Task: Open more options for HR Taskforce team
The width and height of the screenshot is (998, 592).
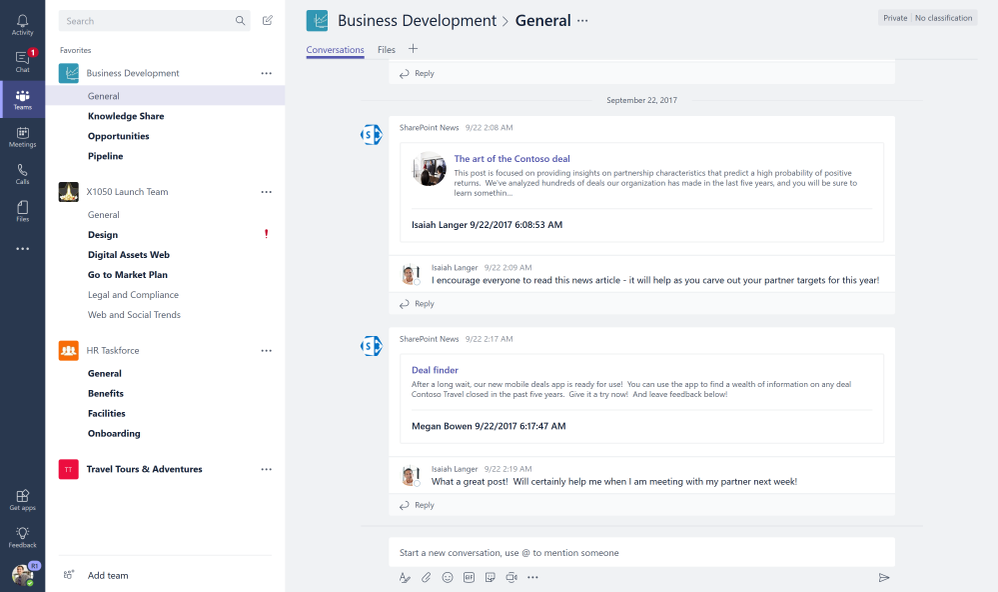Action: pyautogui.click(x=266, y=351)
